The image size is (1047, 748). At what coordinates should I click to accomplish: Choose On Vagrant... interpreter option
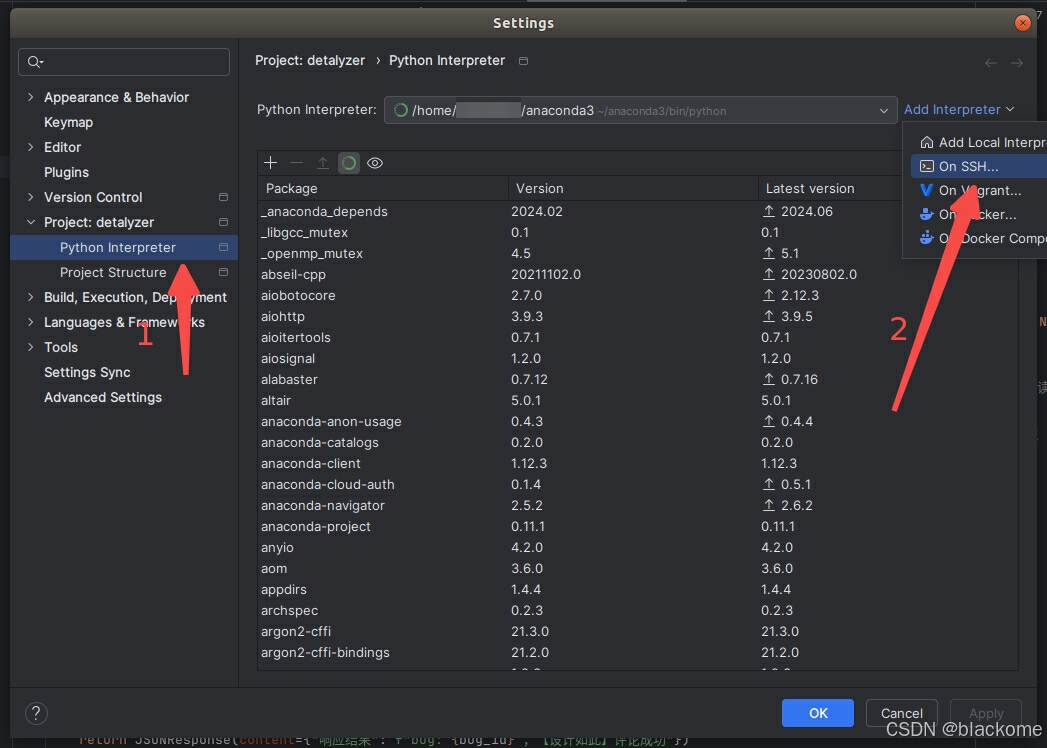click(979, 190)
